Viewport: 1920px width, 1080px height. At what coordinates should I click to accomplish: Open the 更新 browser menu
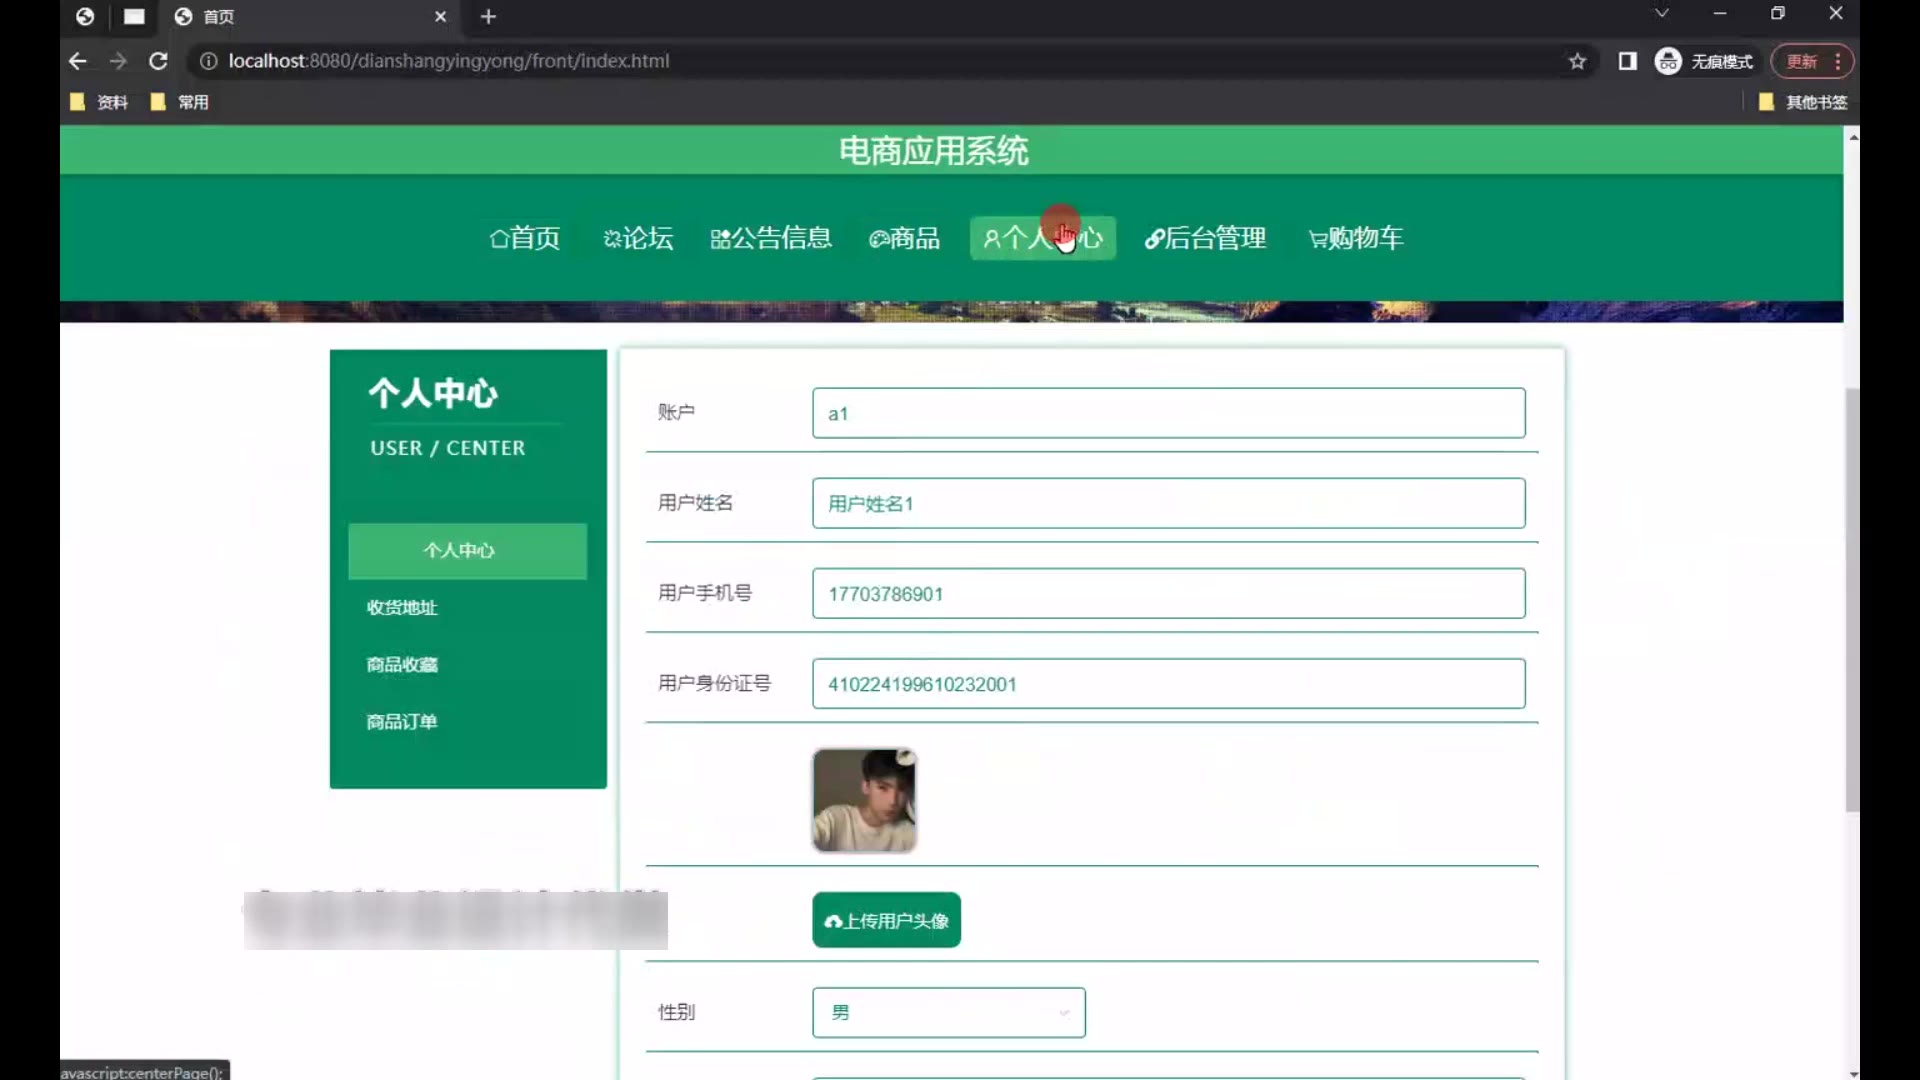(1812, 61)
